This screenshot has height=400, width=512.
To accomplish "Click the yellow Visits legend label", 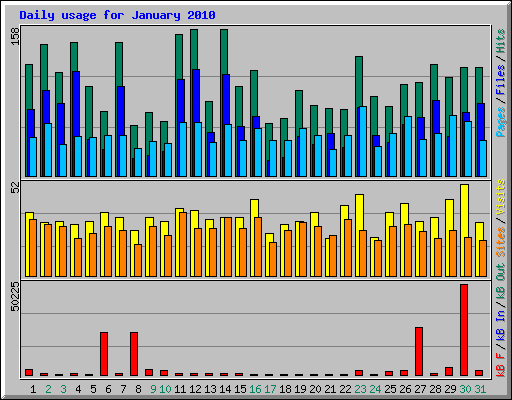I will tap(501, 197).
